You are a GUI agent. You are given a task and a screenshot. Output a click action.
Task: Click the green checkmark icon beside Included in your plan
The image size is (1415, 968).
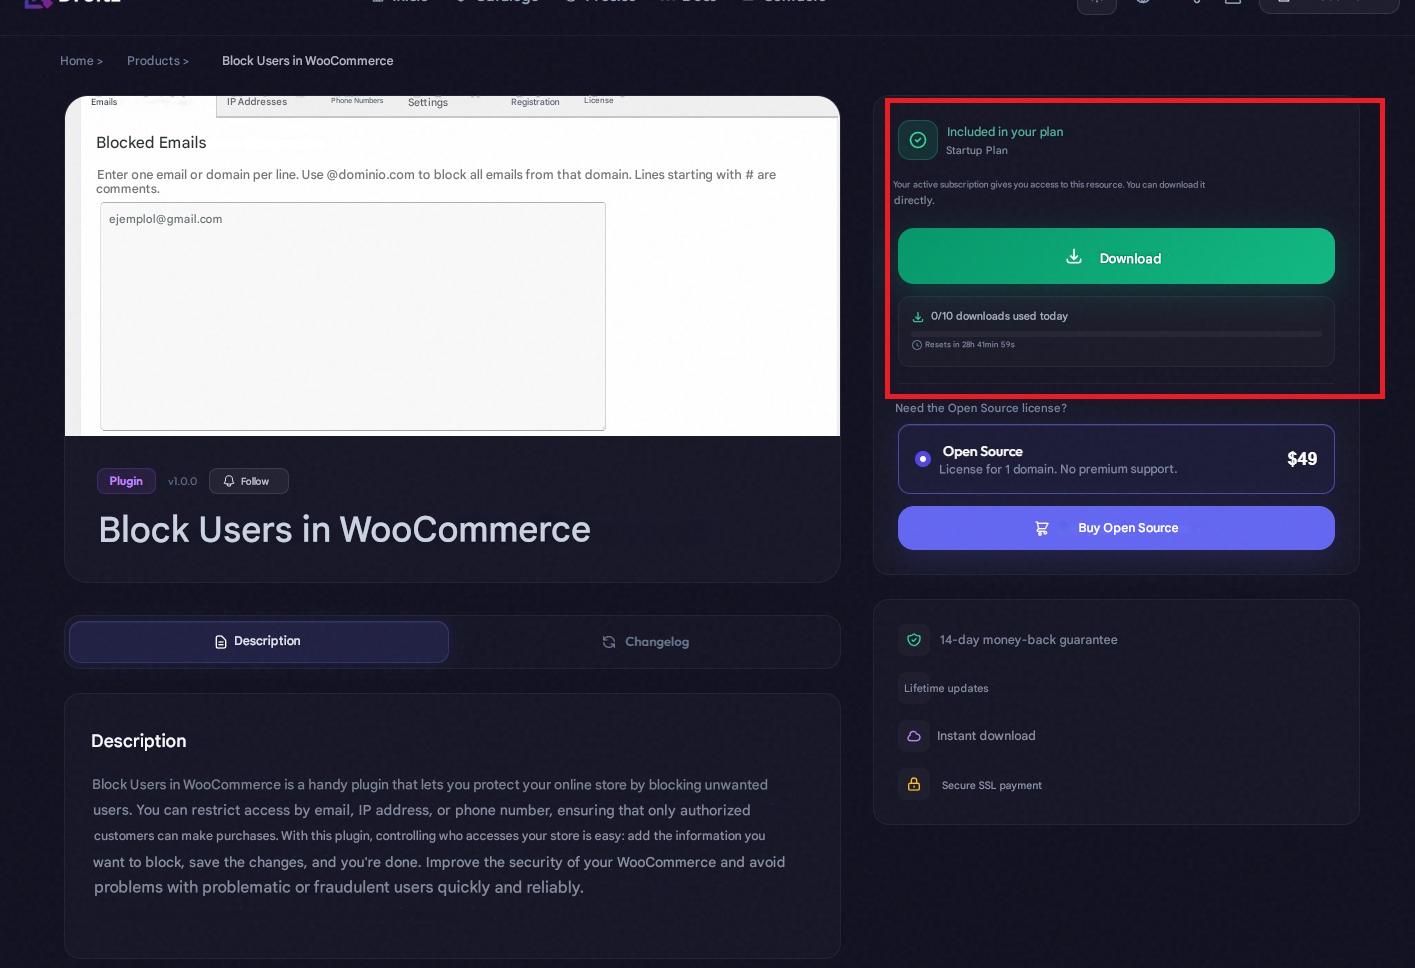pos(917,140)
